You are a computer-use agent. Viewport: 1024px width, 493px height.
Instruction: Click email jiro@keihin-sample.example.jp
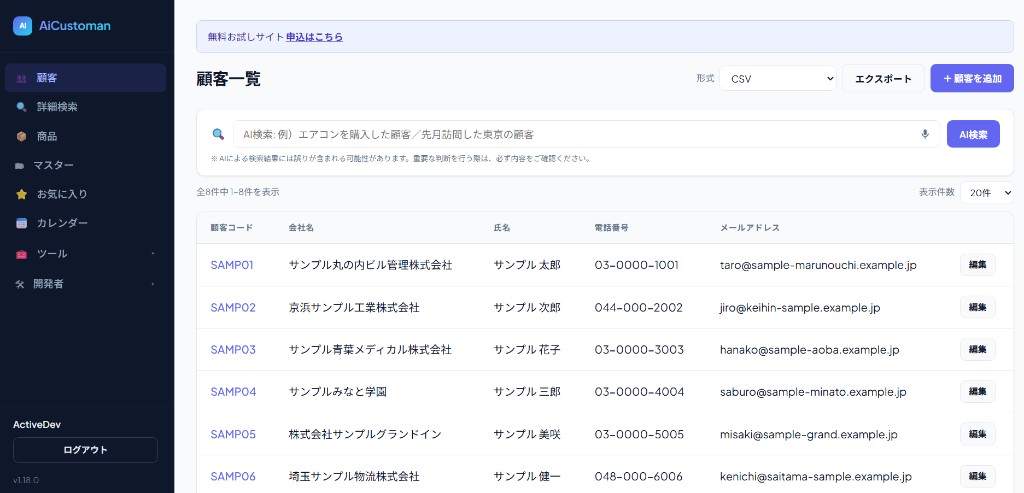(x=800, y=308)
